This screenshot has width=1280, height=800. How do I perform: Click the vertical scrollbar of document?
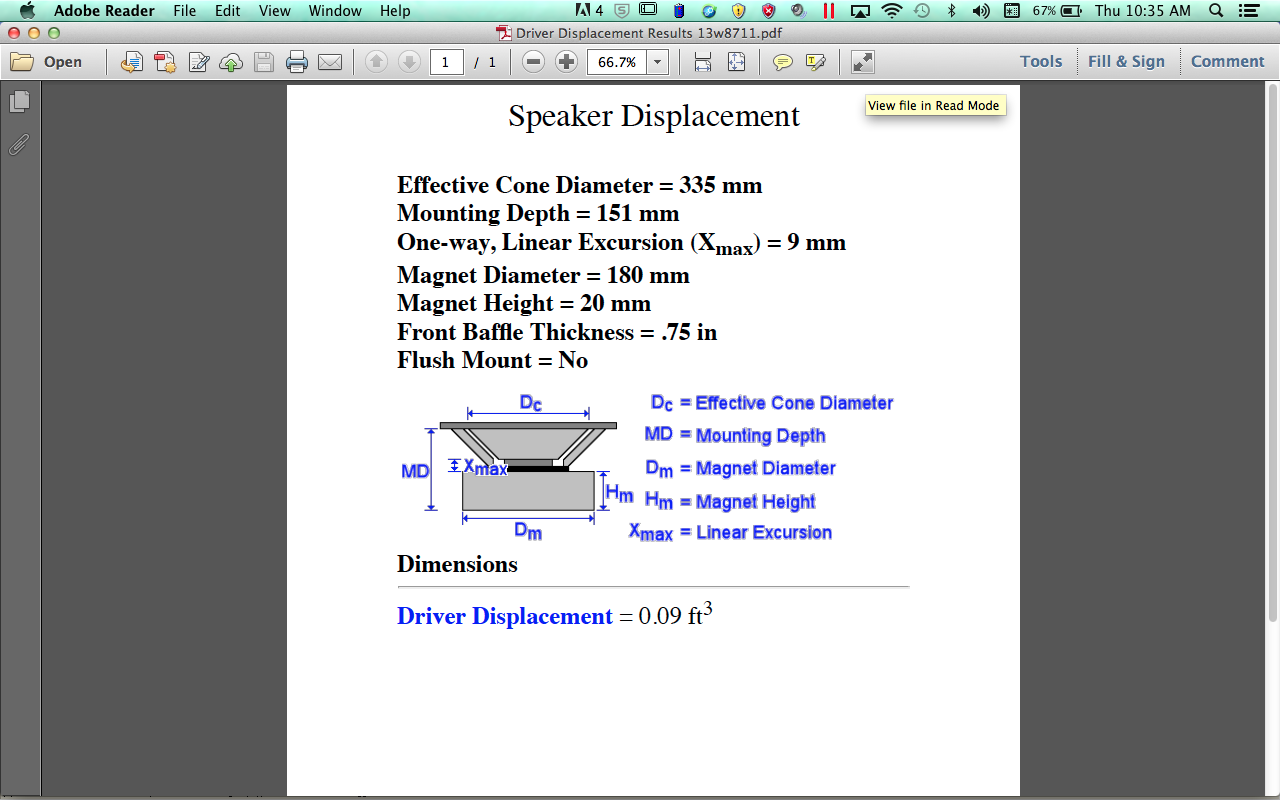click(1273, 355)
